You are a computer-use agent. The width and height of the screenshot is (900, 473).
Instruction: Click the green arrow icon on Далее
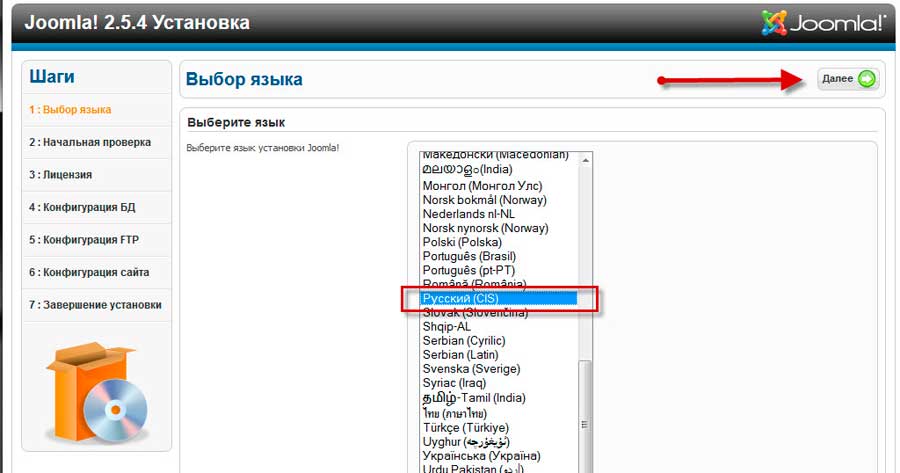867,79
